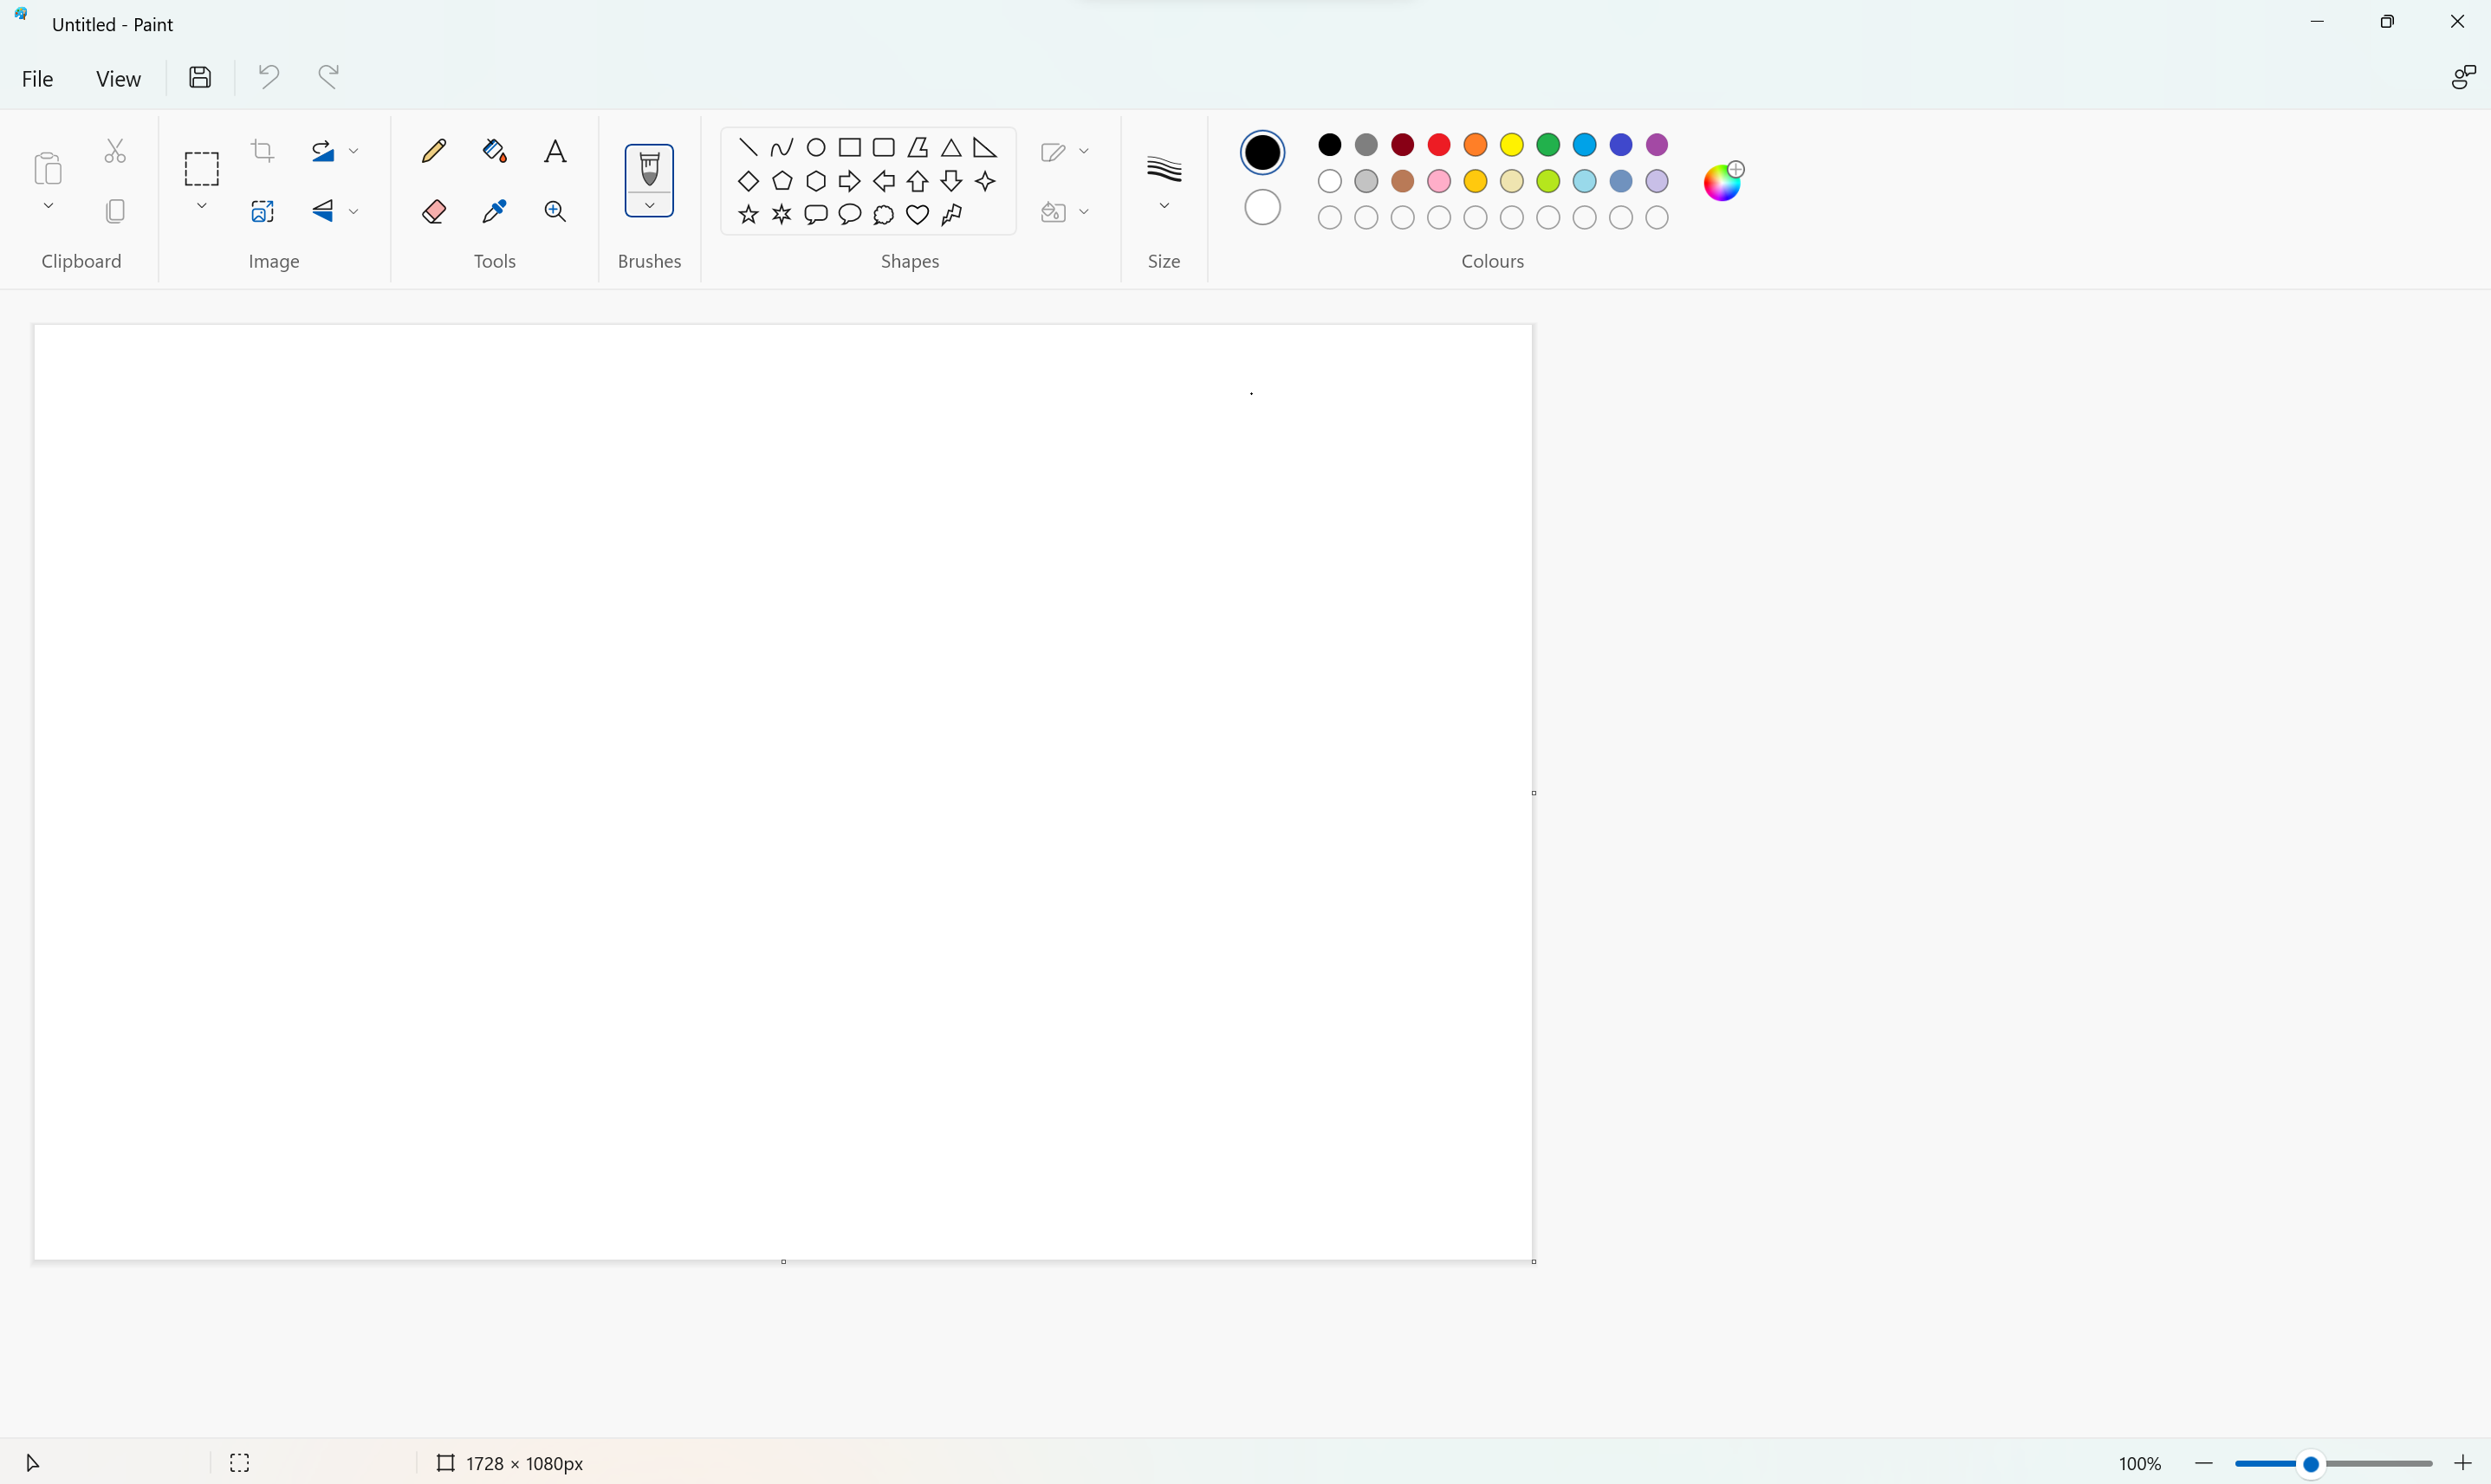Click the canvas bottom-right resize handle
Viewport: 2491px width, 1484px height.
tap(1534, 1262)
